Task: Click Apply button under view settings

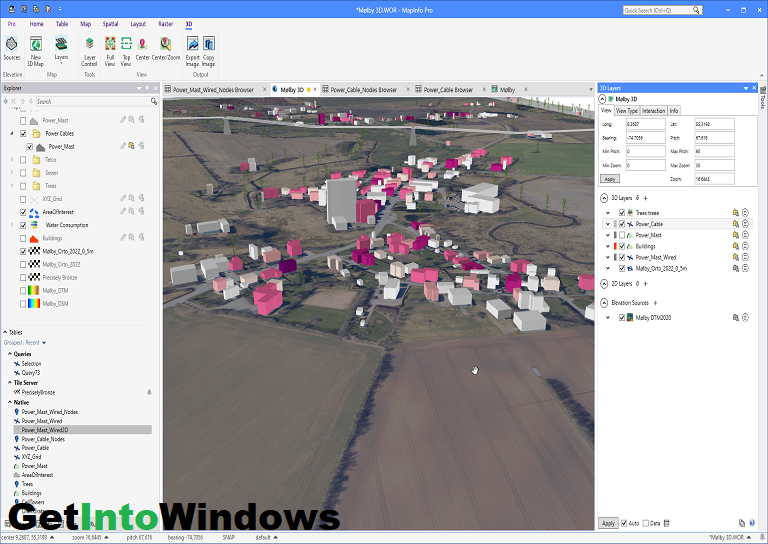Action: click(610, 179)
